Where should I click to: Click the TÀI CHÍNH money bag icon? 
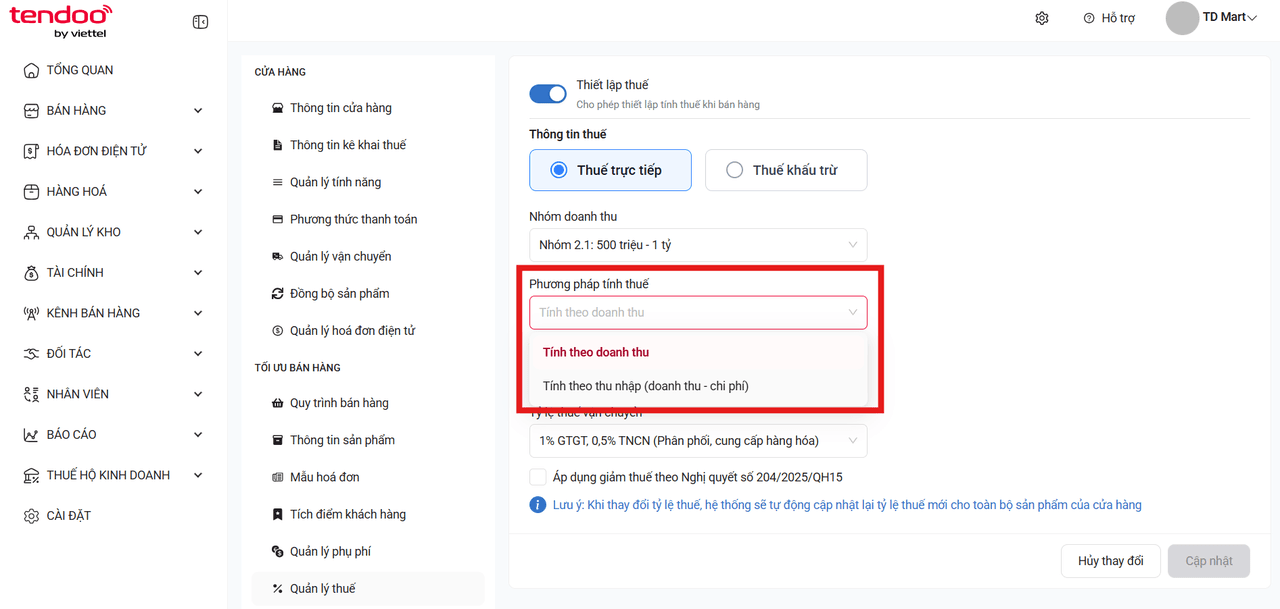(31, 273)
